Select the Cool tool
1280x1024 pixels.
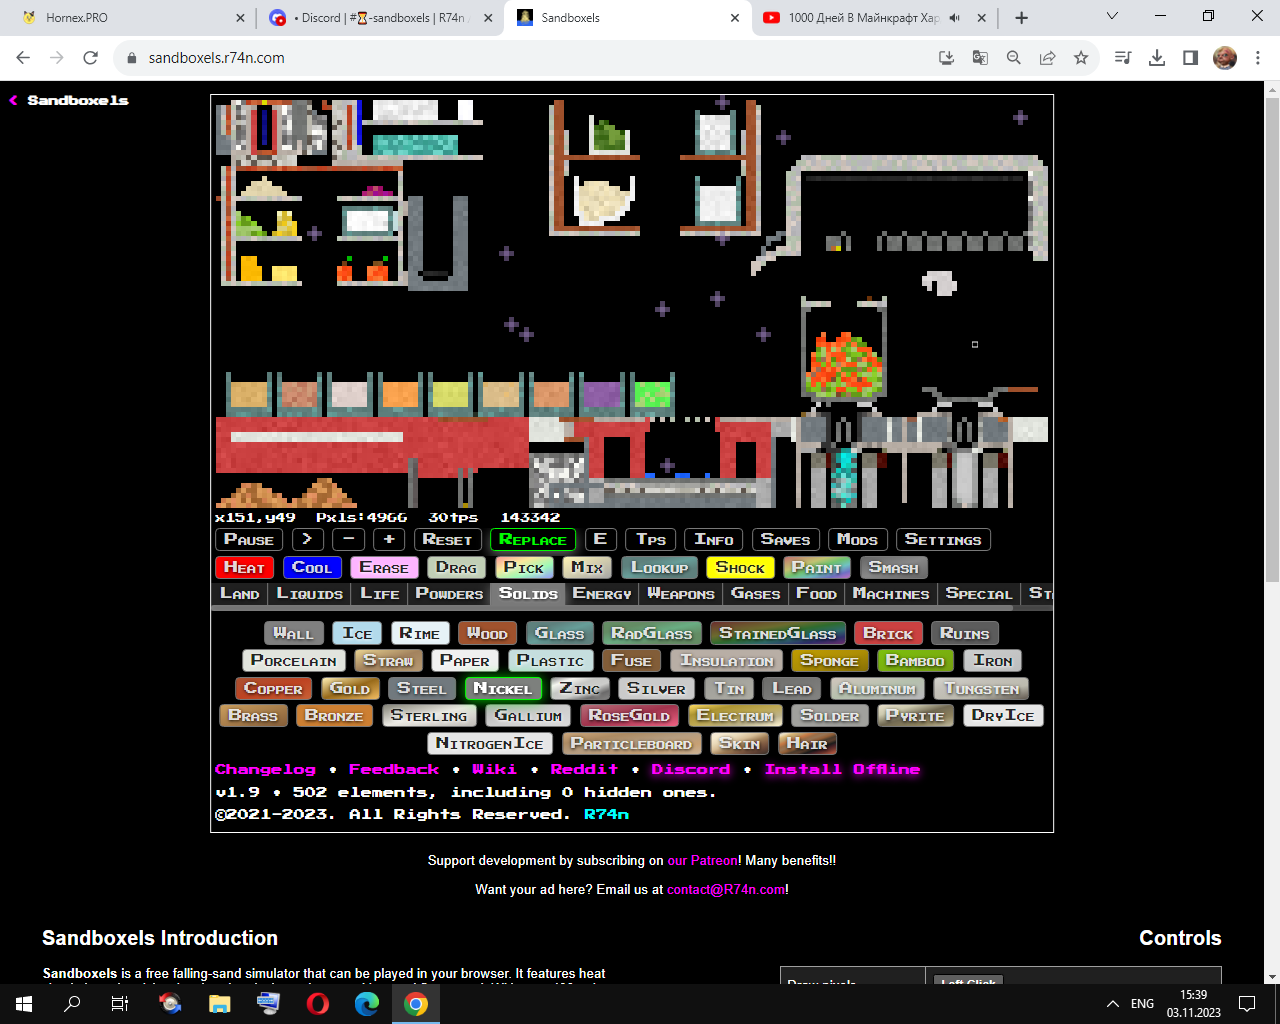312,568
